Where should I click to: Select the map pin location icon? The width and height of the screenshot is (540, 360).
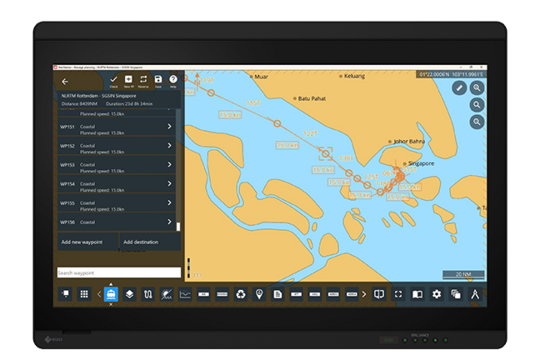point(259,294)
